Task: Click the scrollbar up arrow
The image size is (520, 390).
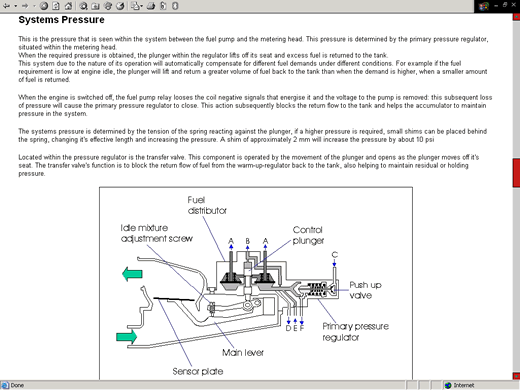Action: pyautogui.click(x=516, y=17)
